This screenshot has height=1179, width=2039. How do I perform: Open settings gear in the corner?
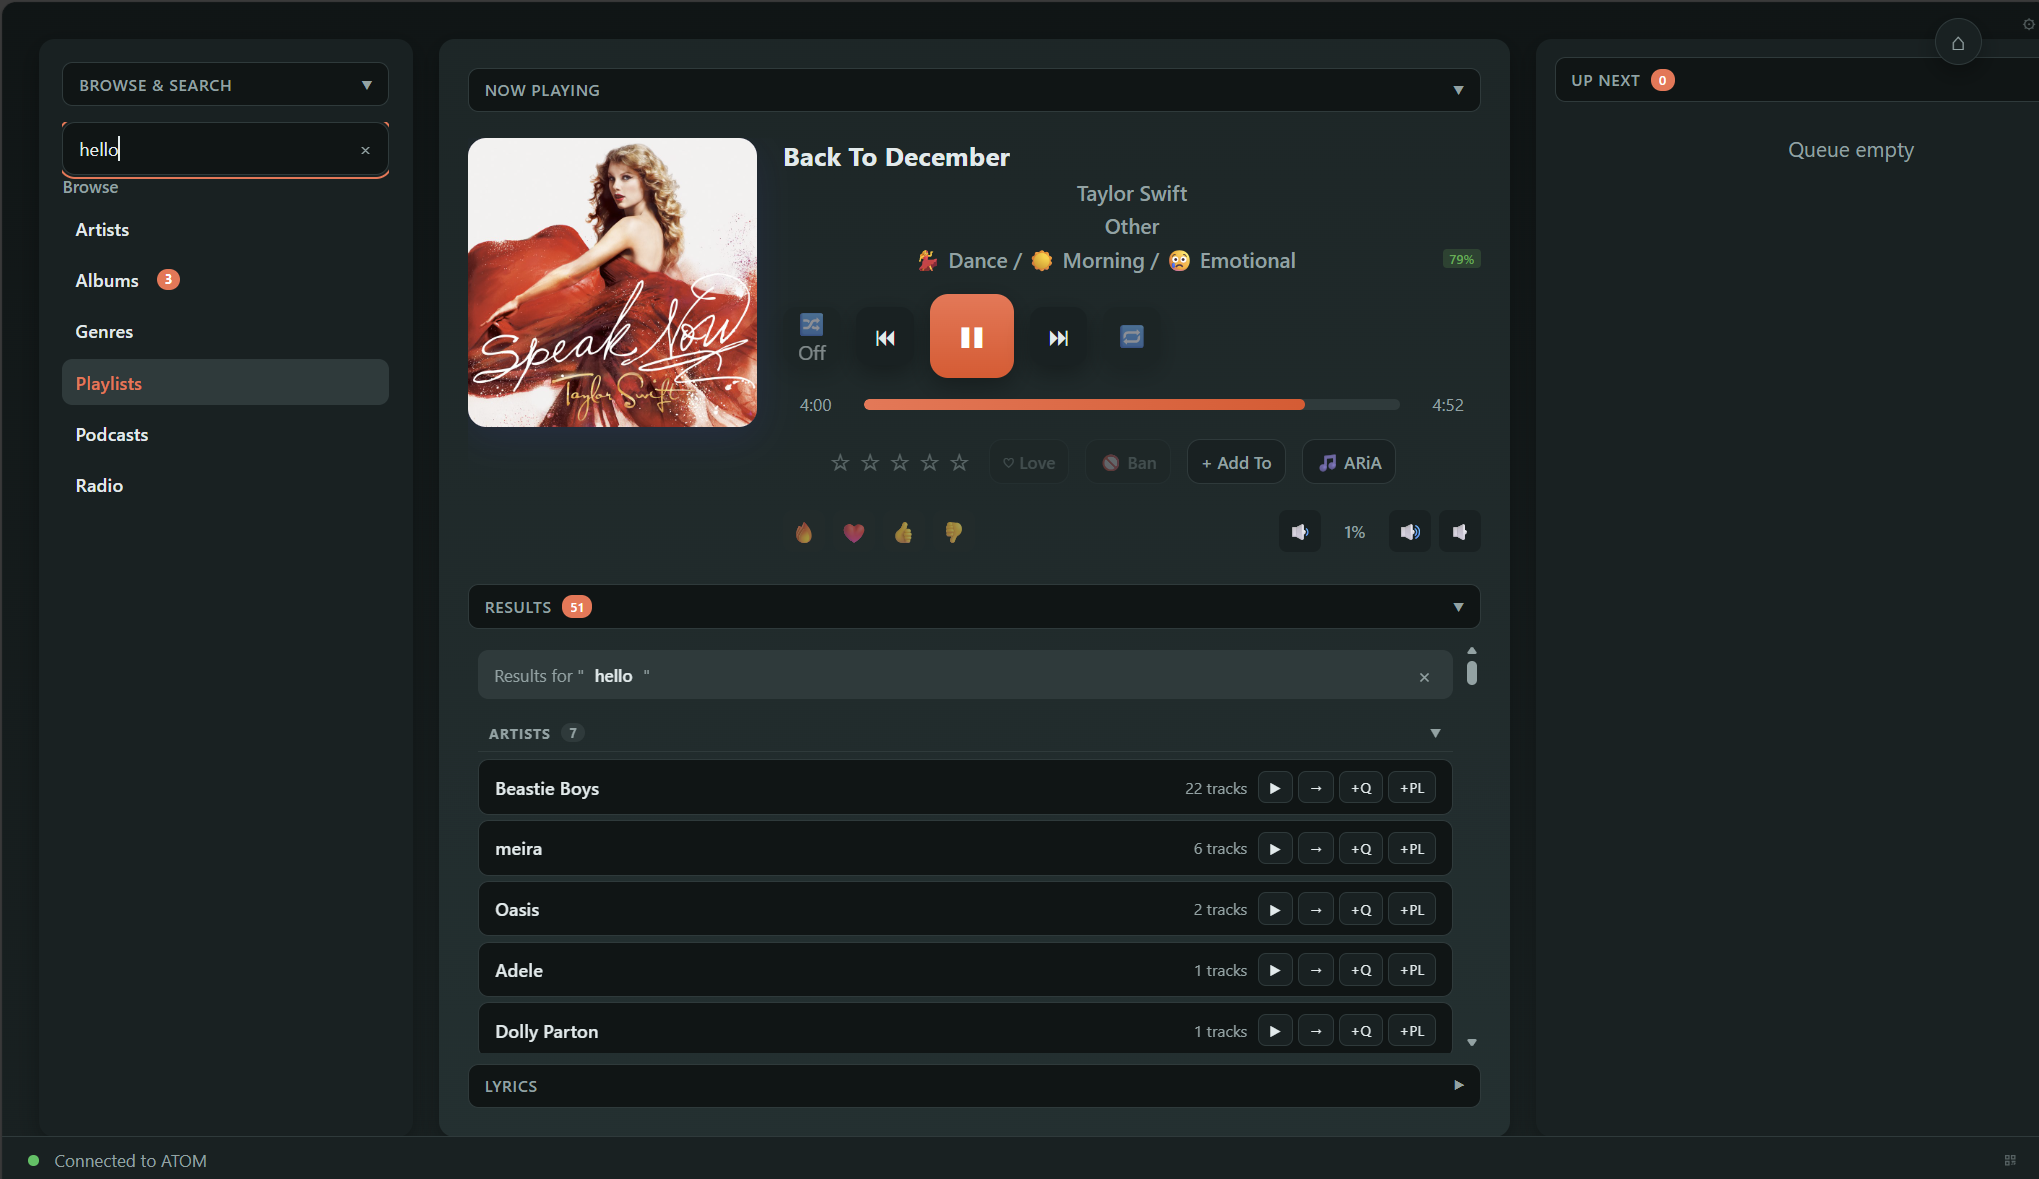(2028, 24)
